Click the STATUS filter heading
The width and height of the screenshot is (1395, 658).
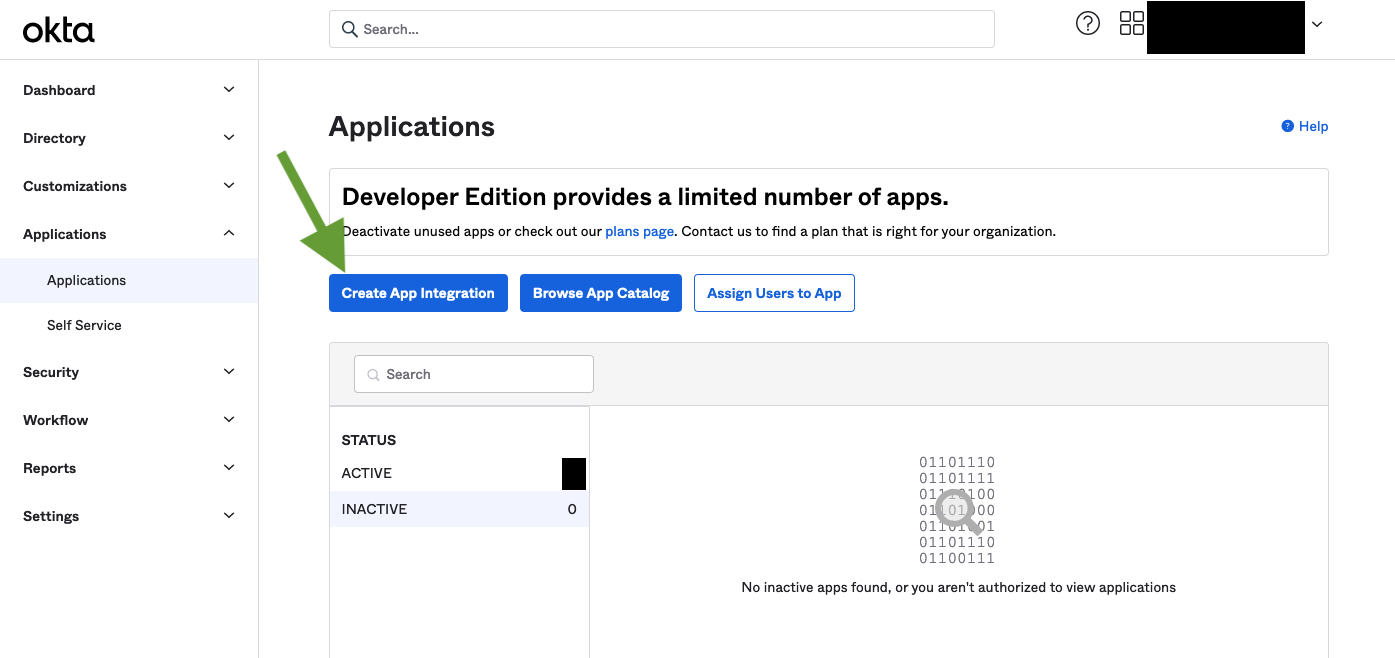(x=369, y=440)
